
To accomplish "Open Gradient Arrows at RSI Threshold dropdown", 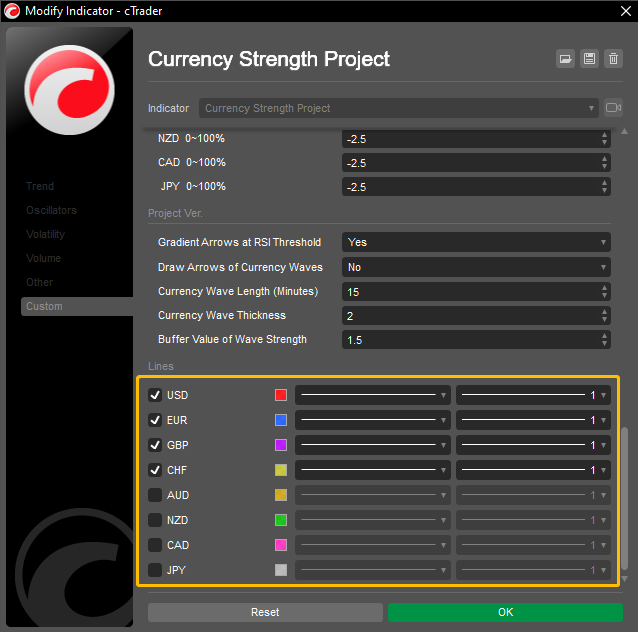I will tap(476, 243).
